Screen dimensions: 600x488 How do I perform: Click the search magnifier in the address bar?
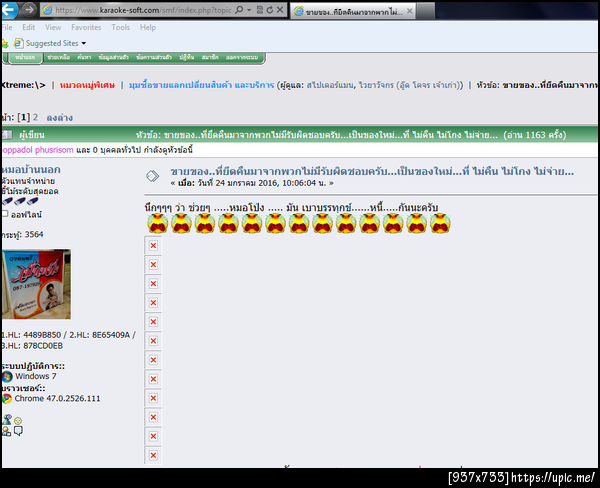(240, 10)
